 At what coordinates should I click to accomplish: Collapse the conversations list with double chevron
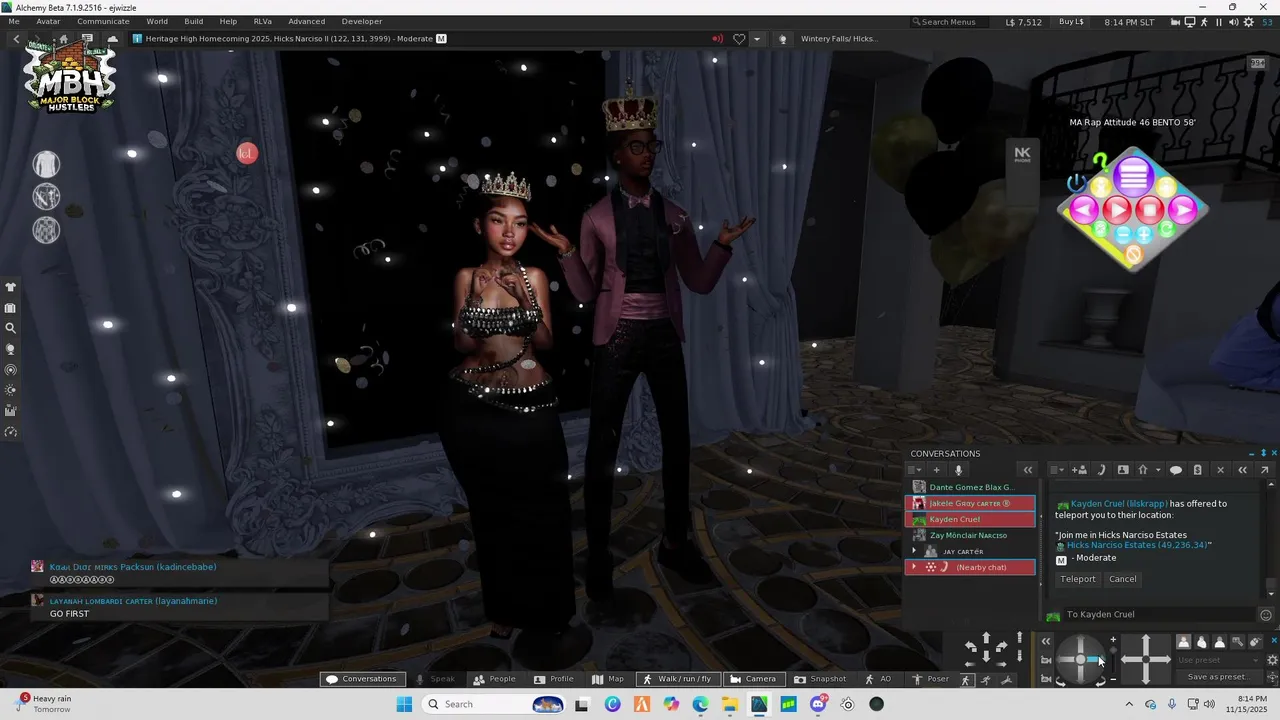click(x=1027, y=470)
